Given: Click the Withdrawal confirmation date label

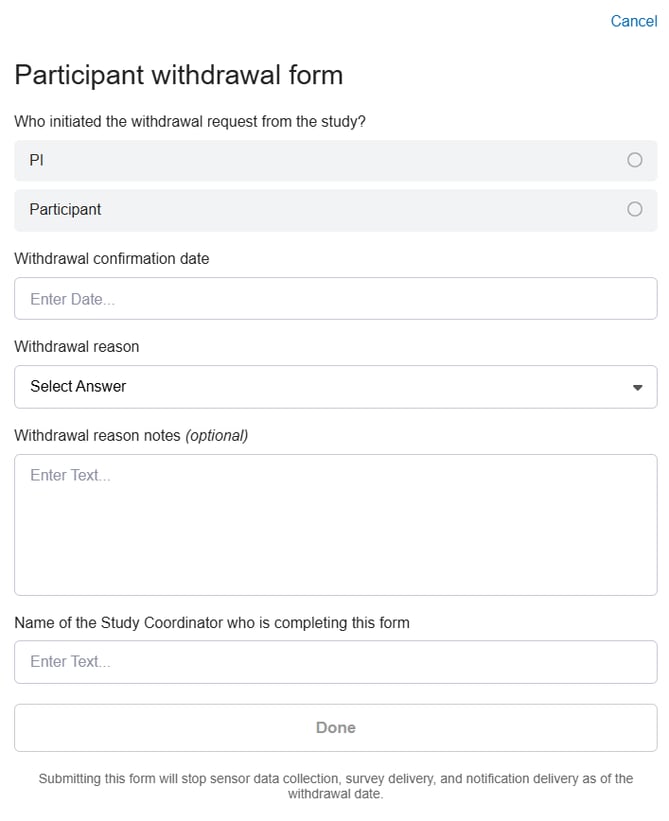Looking at the screenshot, I should (x=112, y=258).
